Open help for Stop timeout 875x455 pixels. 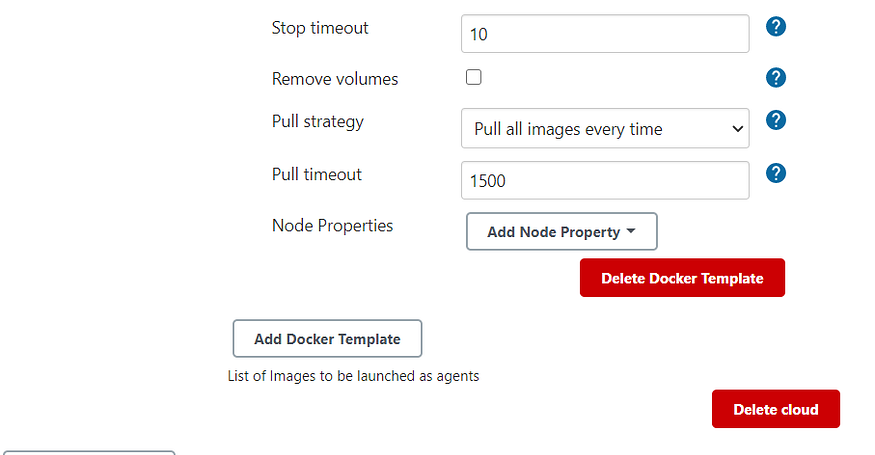pos(776,26)
